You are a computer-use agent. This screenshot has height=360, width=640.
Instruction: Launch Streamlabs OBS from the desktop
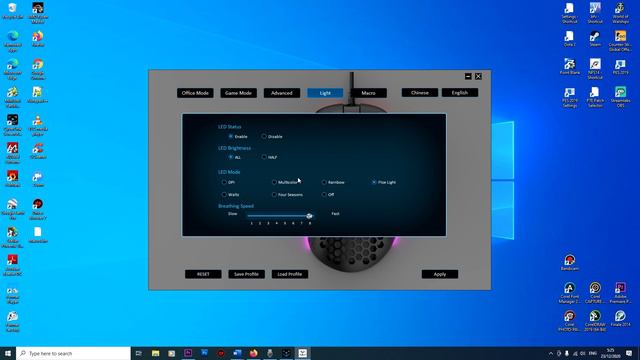pos(620,96)
